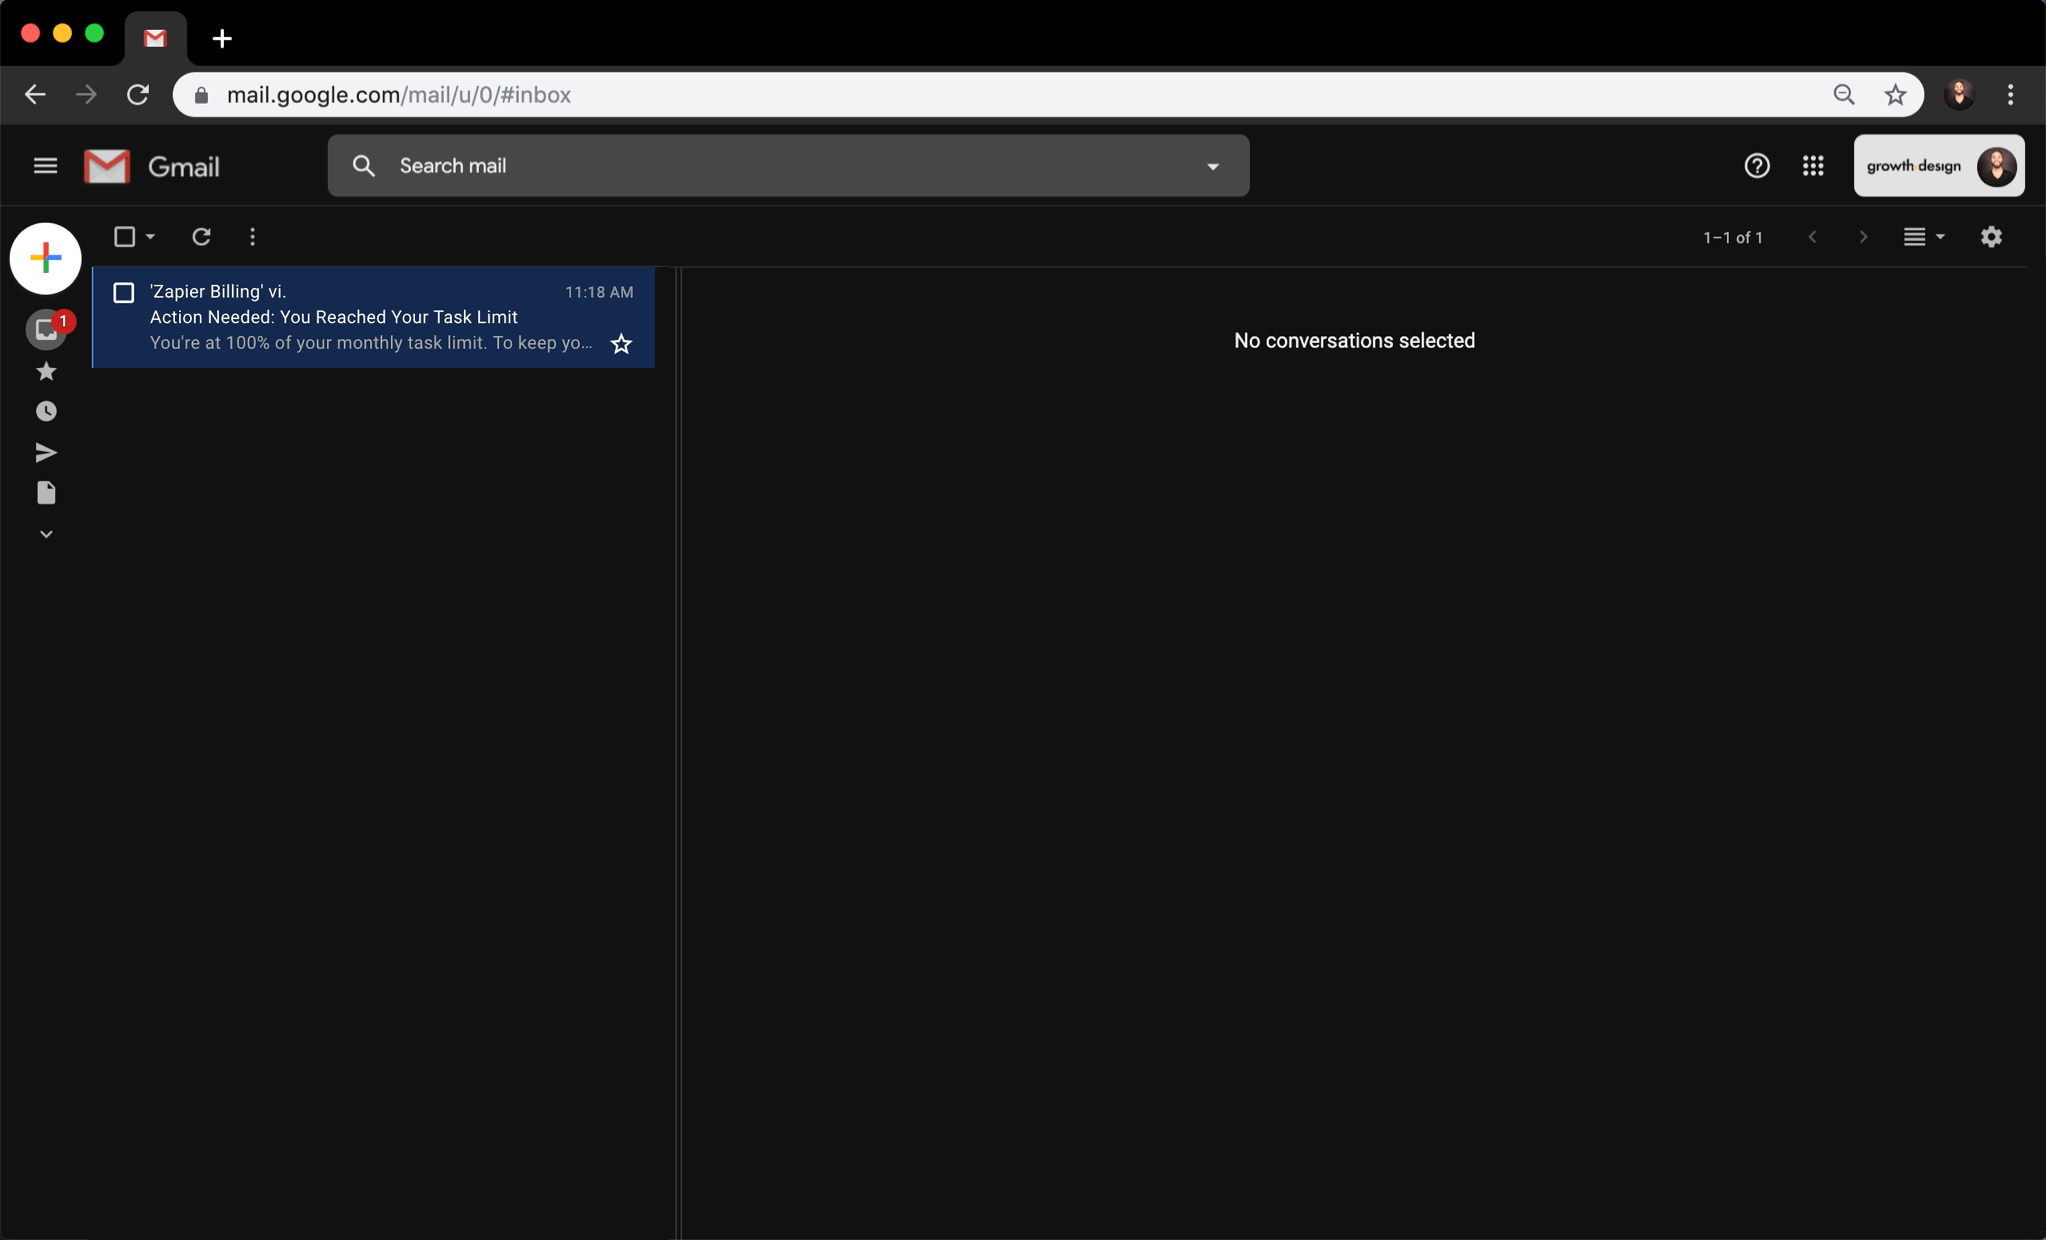Click the inbox refresh icon

(201, 237)
